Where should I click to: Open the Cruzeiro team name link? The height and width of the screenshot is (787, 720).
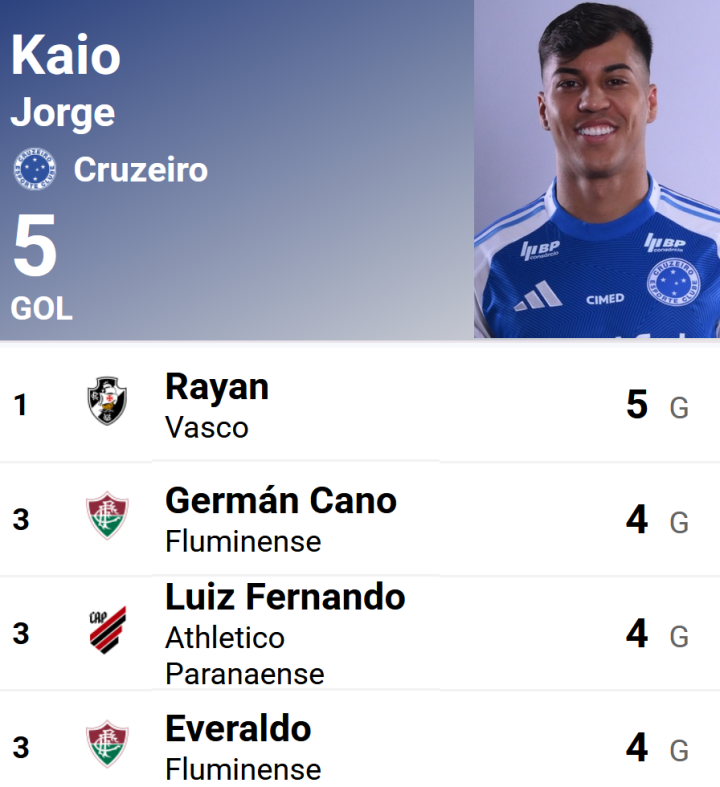pyautogui.click(x=141, y=170)
